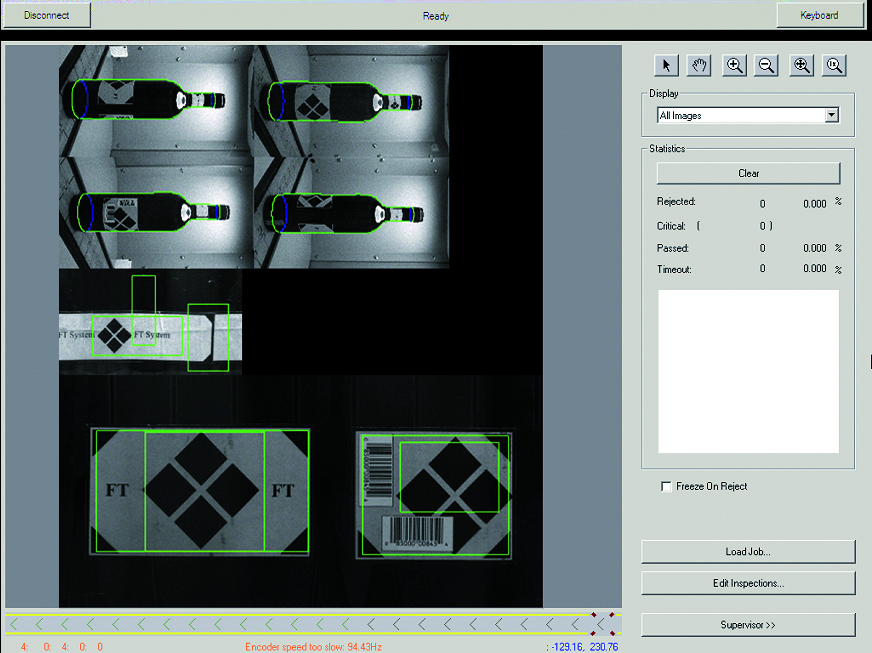The image size is (872, 653).
Task: Click the All Images combo box field
Action: pyautogui.click(x=739, y=116)
